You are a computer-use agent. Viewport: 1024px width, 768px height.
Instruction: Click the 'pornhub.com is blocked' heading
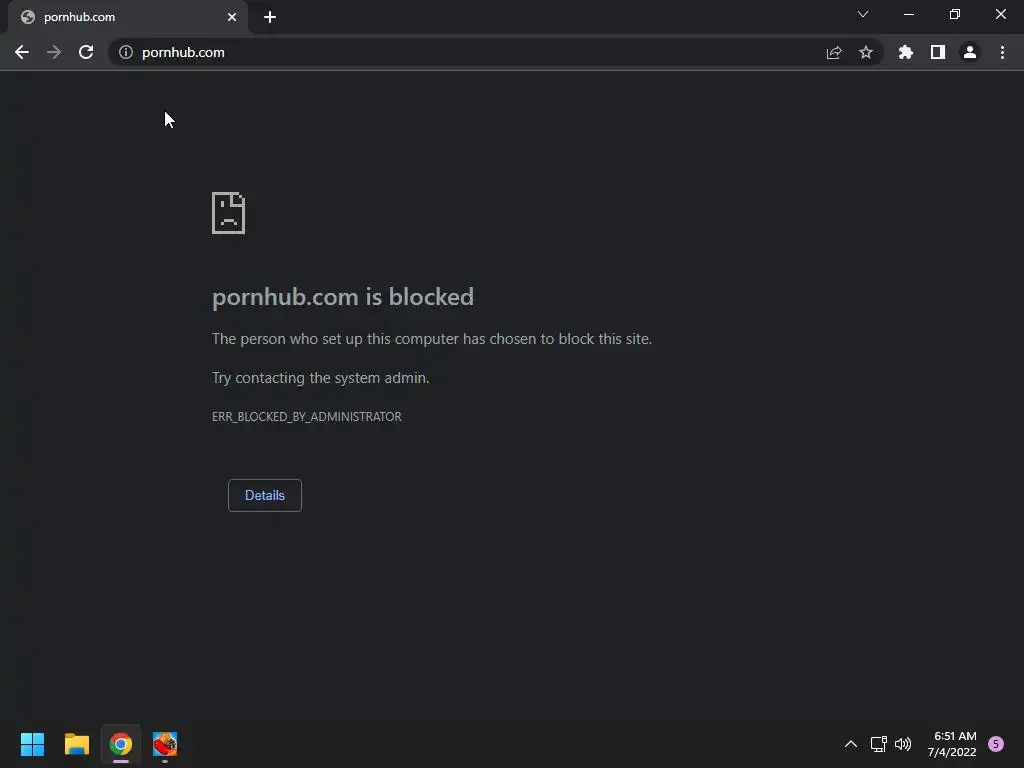pyautogui.click(x=343, y=297)
